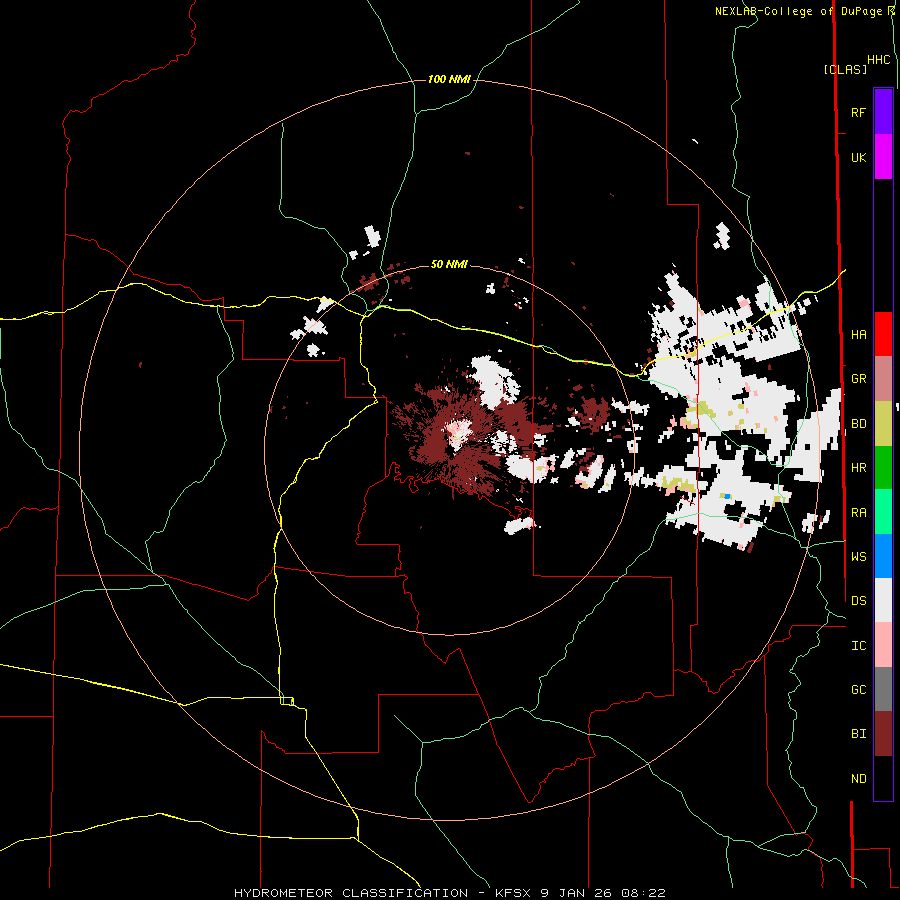Click the [CLAS] units label
This screenshot has height=900, width=900.
pos(845,69)
